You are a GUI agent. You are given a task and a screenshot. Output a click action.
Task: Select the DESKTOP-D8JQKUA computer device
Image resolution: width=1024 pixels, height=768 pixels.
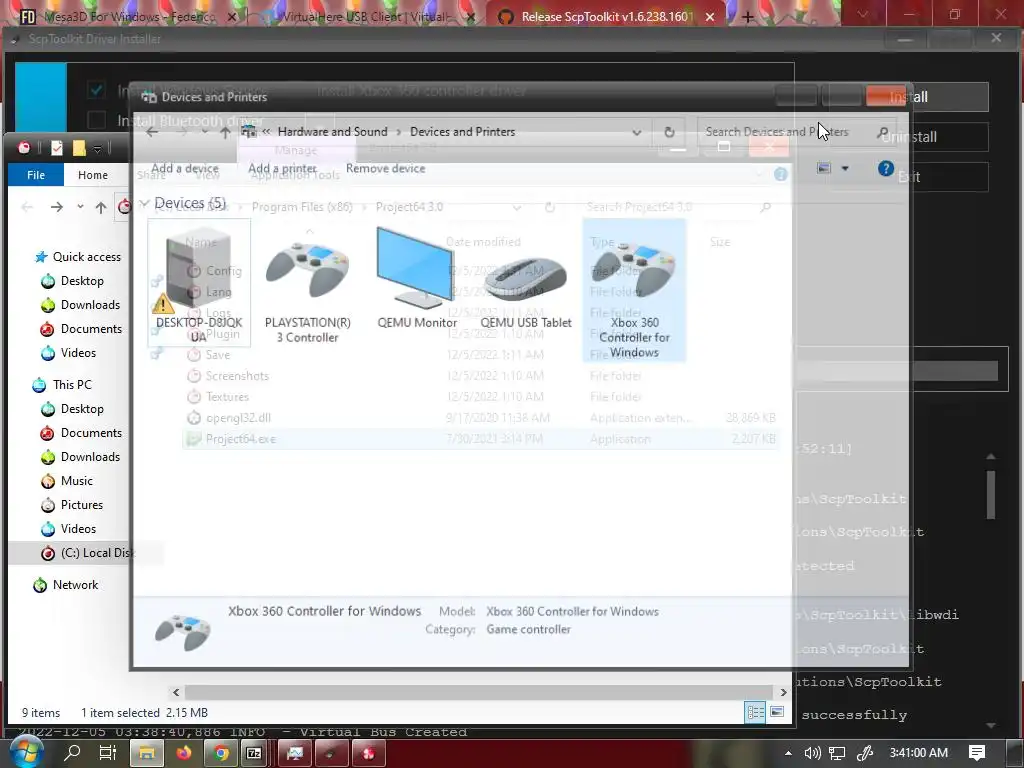pyautogui.click(x=199, y=284)
